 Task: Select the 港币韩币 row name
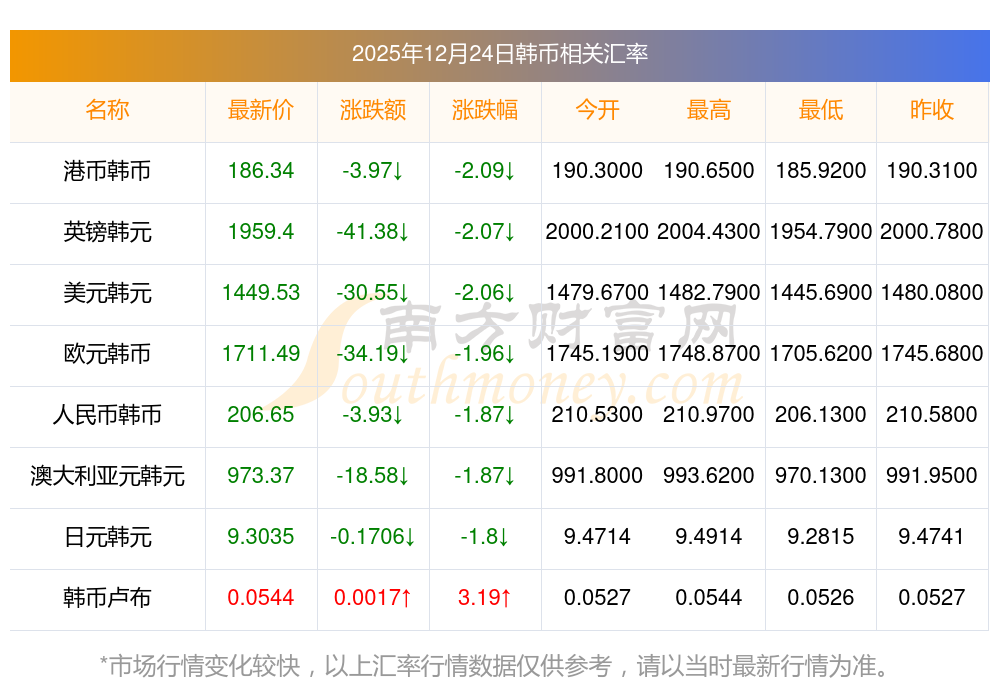107,171
